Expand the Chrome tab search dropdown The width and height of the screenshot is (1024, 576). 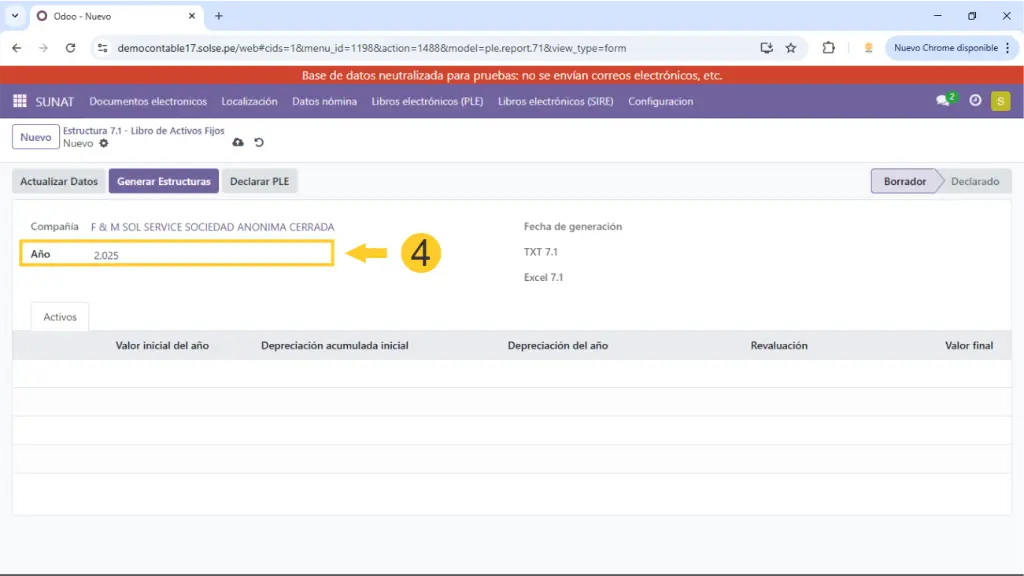click(15, 16)
